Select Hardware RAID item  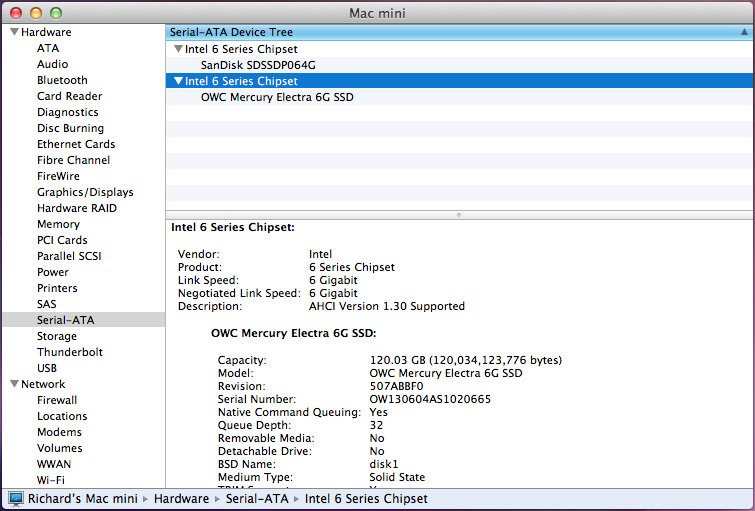[77, 208]
